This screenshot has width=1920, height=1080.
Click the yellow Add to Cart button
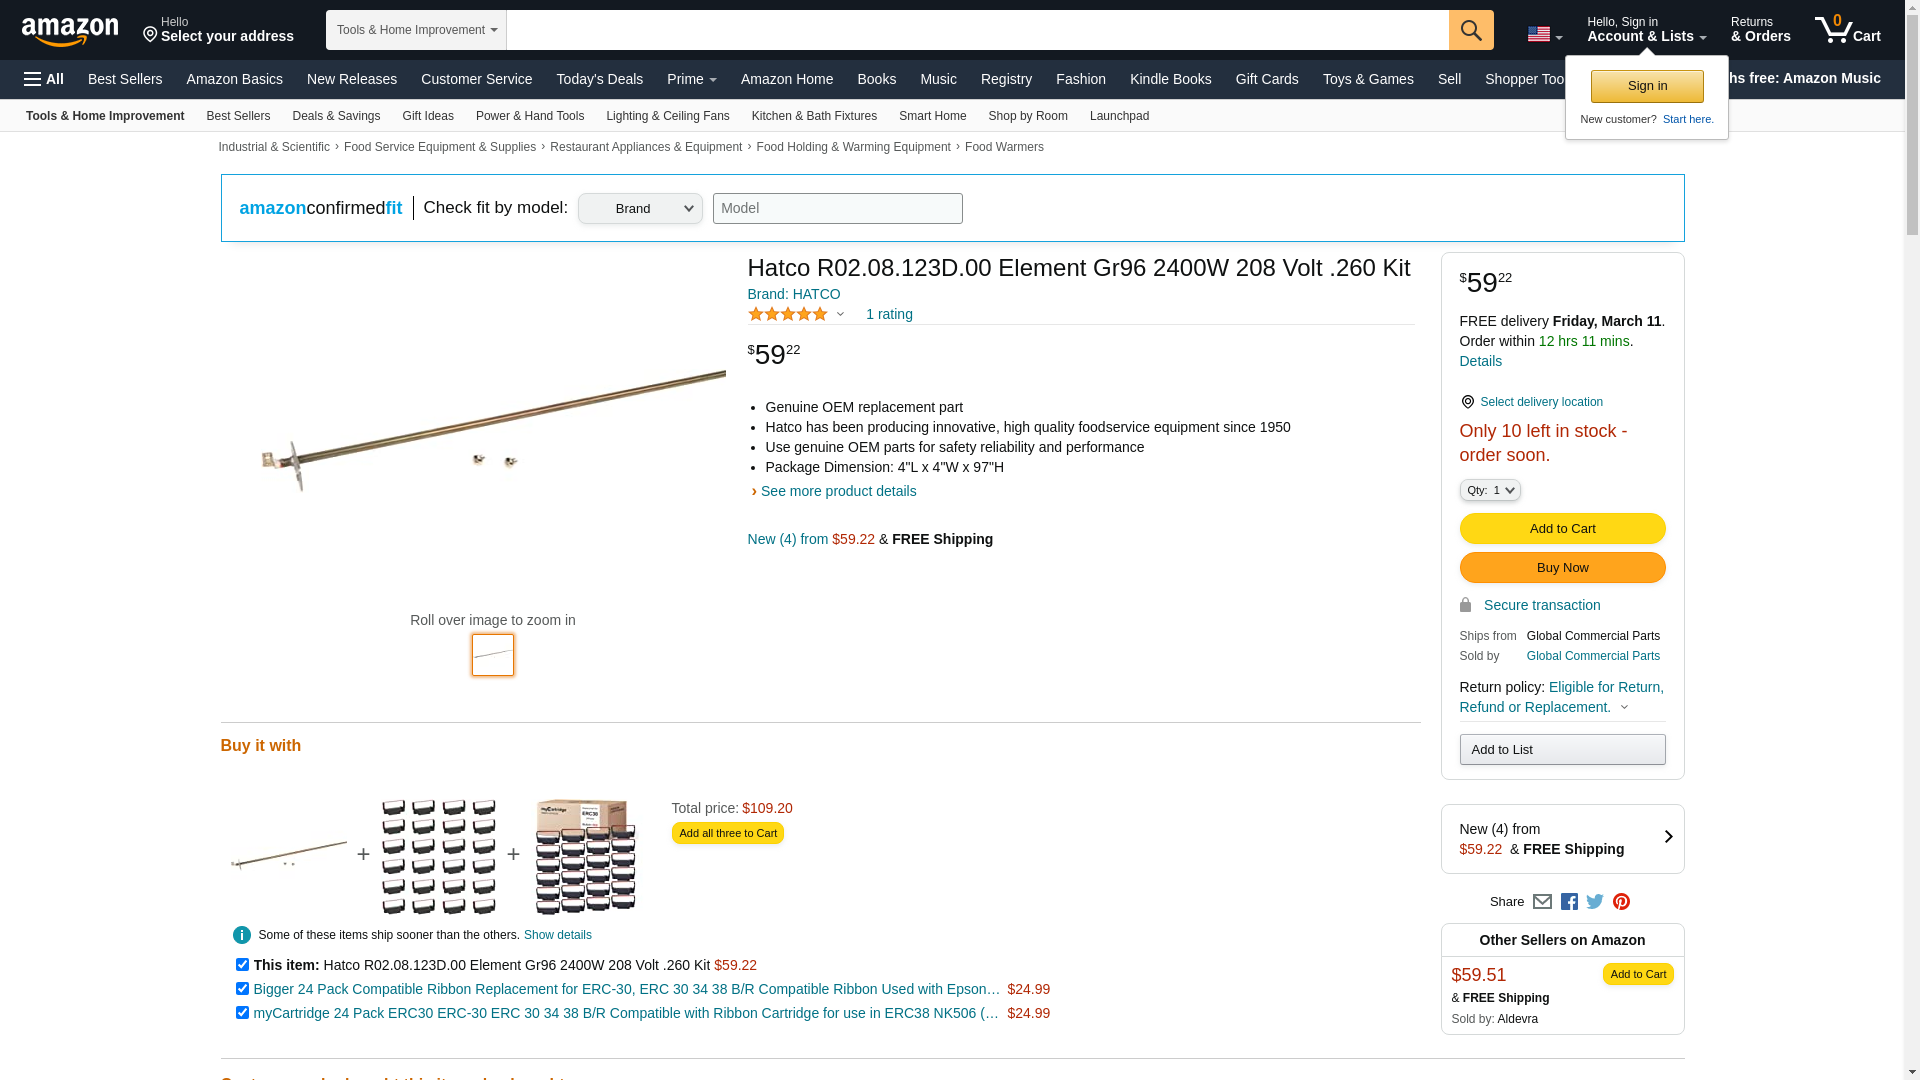click(1562, 528)
